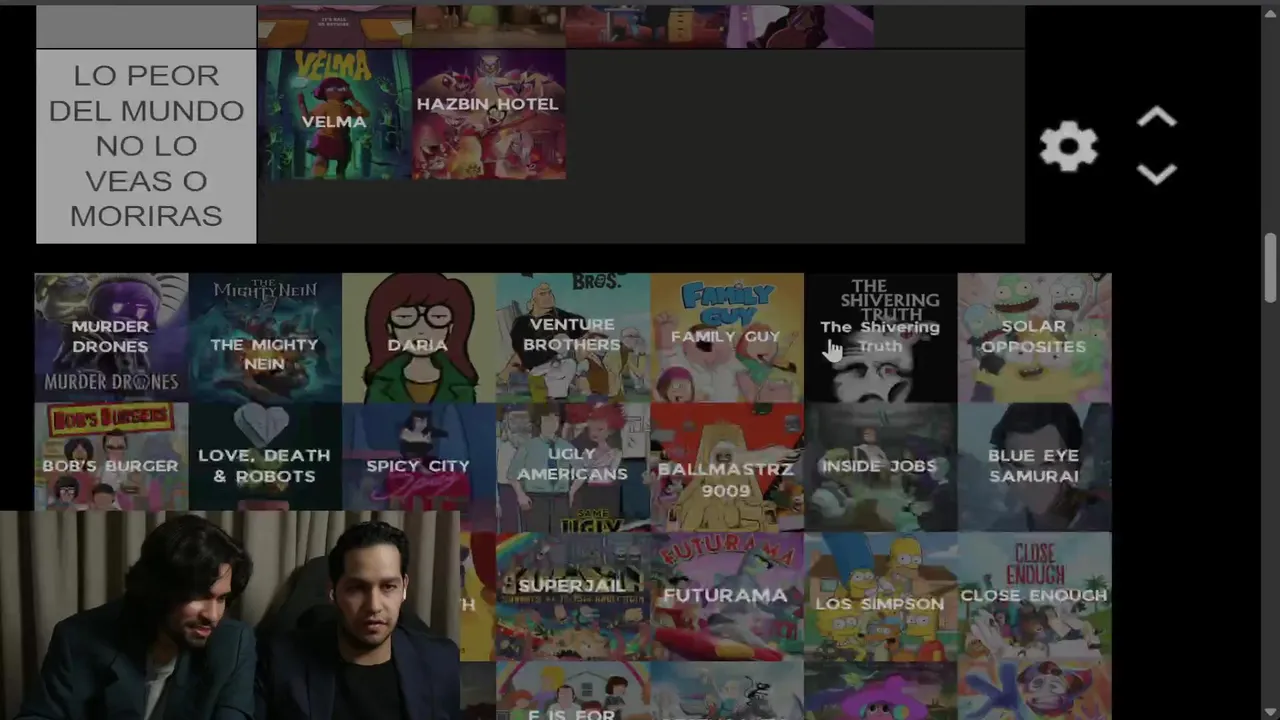
Task: Select the Los Simpson card
Action: (x=880, y=596)
